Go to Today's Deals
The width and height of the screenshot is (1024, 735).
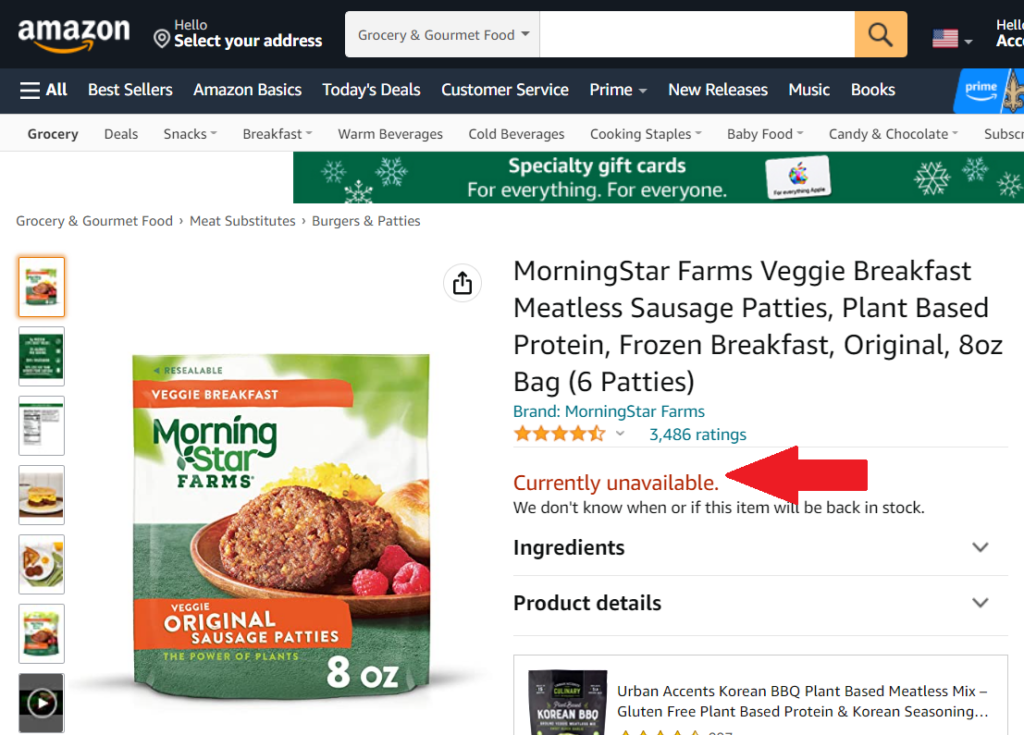[x=371, y=90]
